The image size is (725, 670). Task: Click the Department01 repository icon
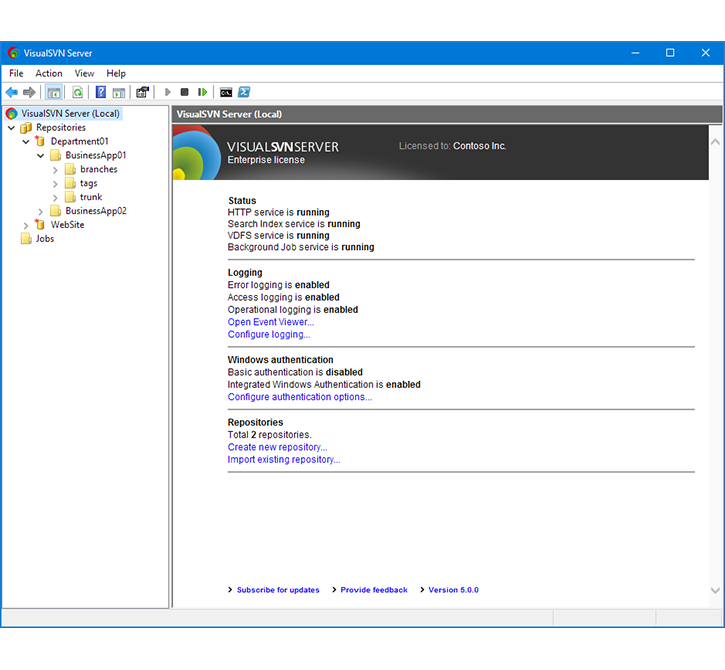tap(40, 141)
